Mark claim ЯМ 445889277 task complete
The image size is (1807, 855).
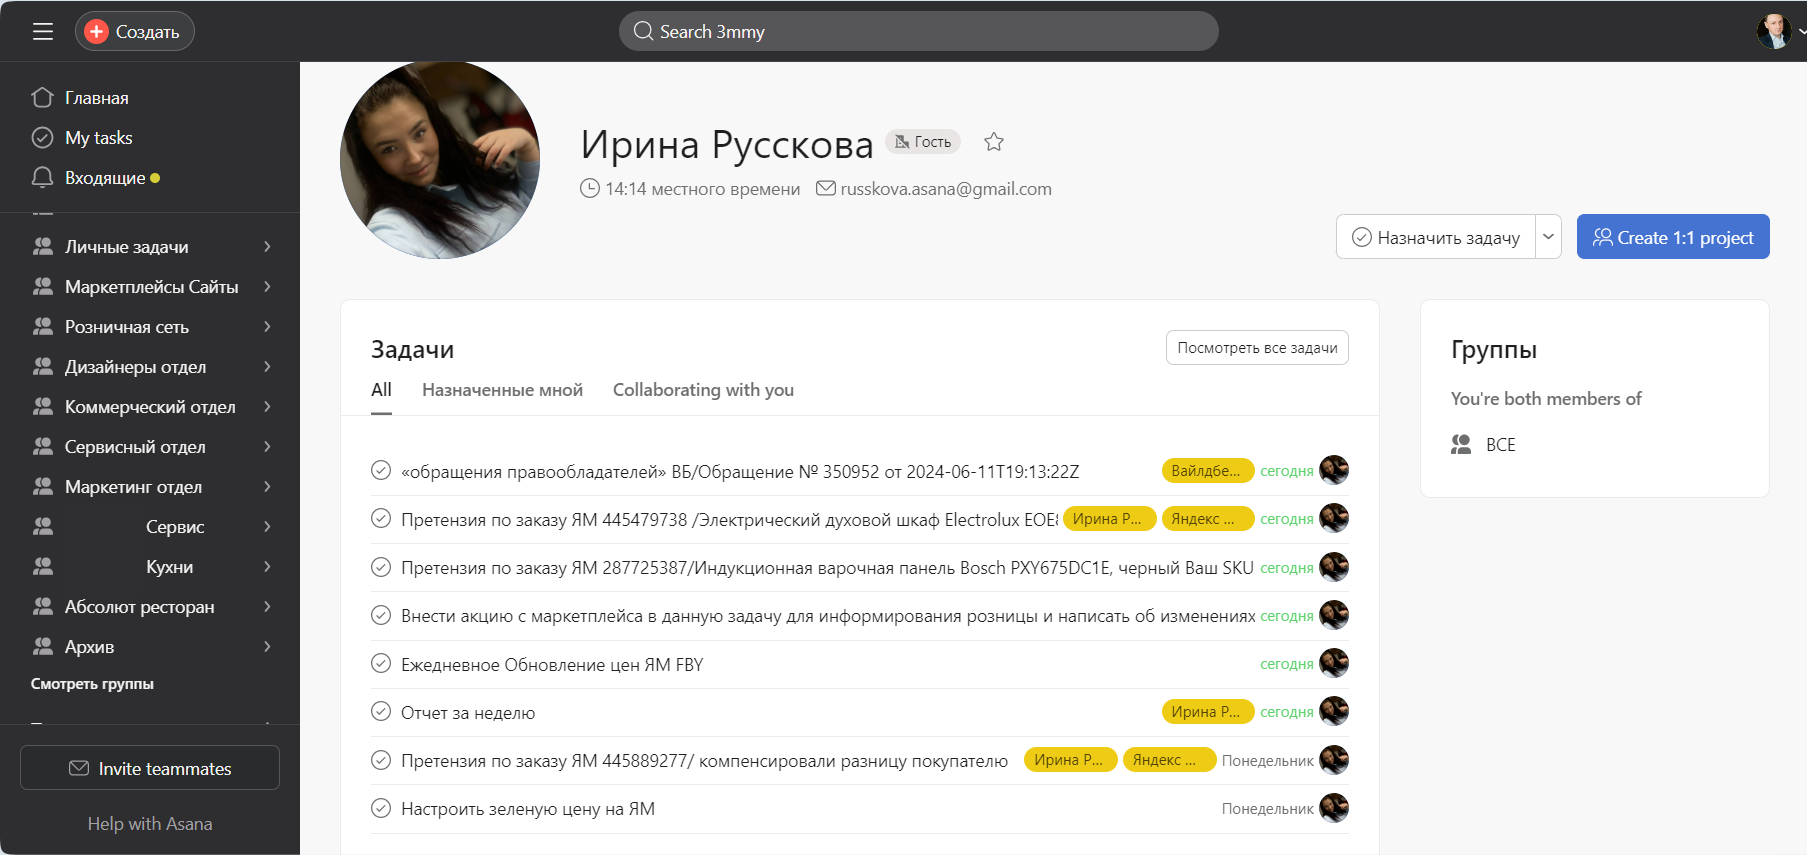pyautogui.click(x=381, y=760)
